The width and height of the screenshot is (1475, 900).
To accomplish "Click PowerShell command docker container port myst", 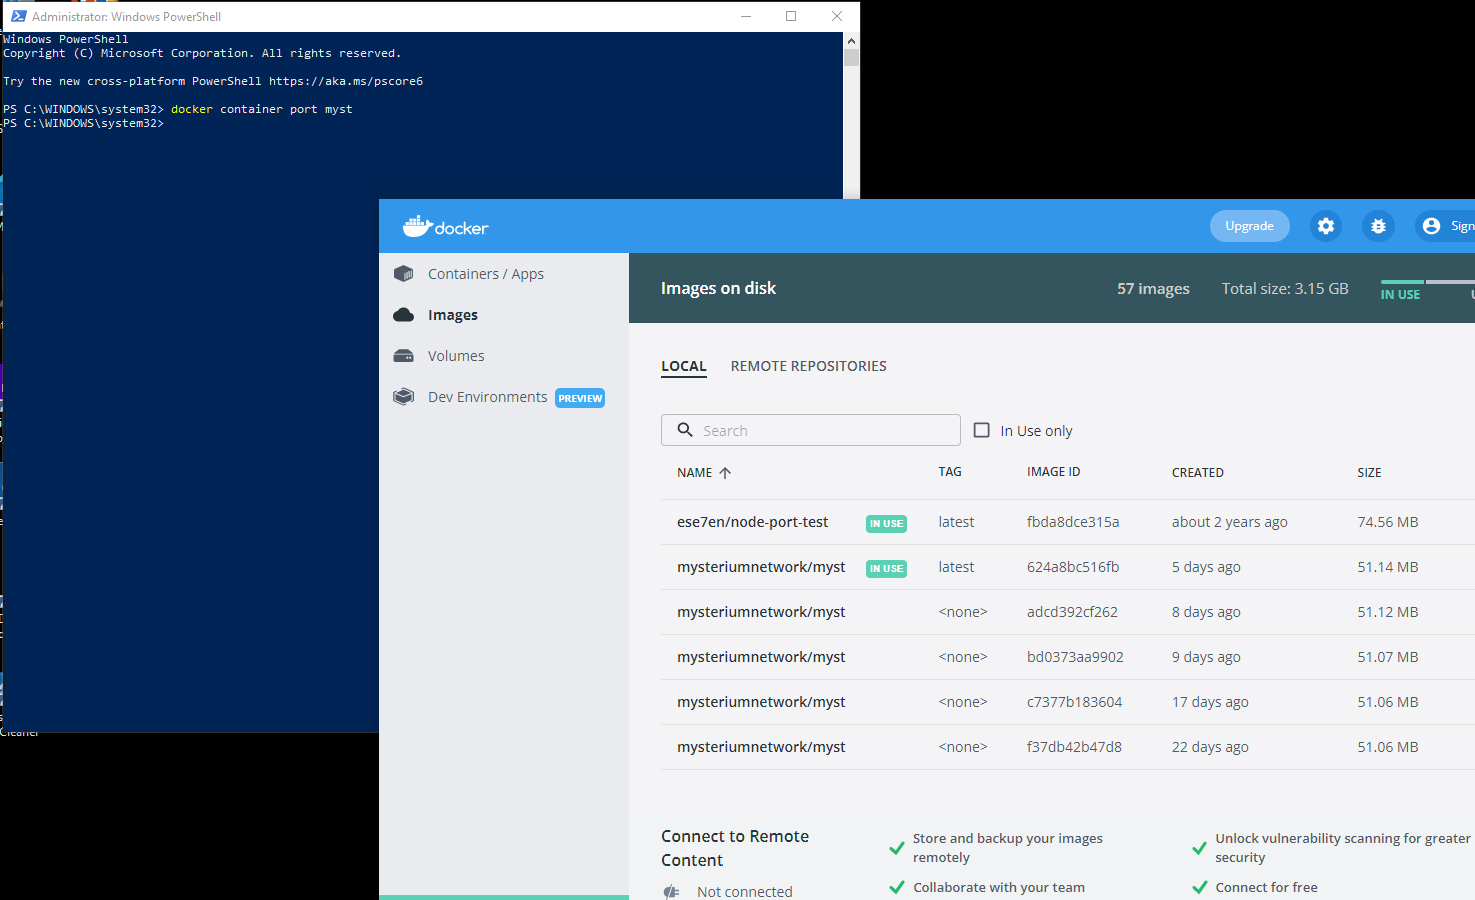I will click(262, 109).
